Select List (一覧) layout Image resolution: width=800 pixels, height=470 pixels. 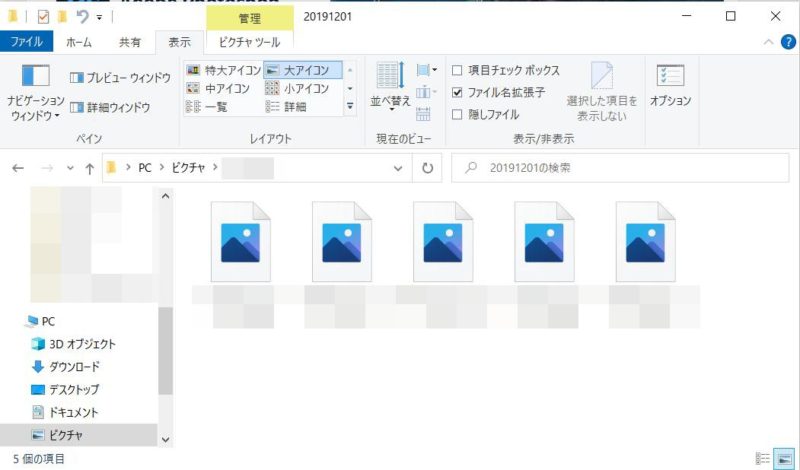click(207, 107)
